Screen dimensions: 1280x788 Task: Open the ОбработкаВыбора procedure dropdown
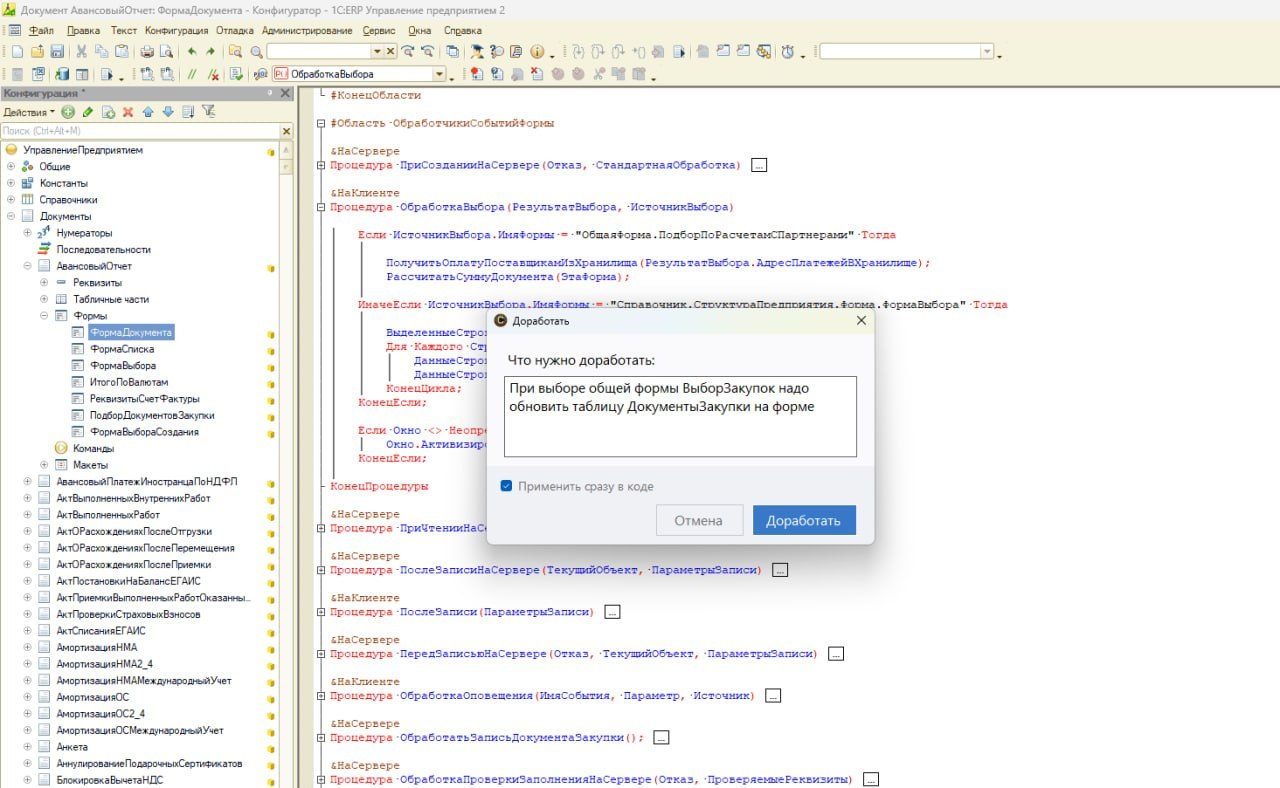point(439,74)
